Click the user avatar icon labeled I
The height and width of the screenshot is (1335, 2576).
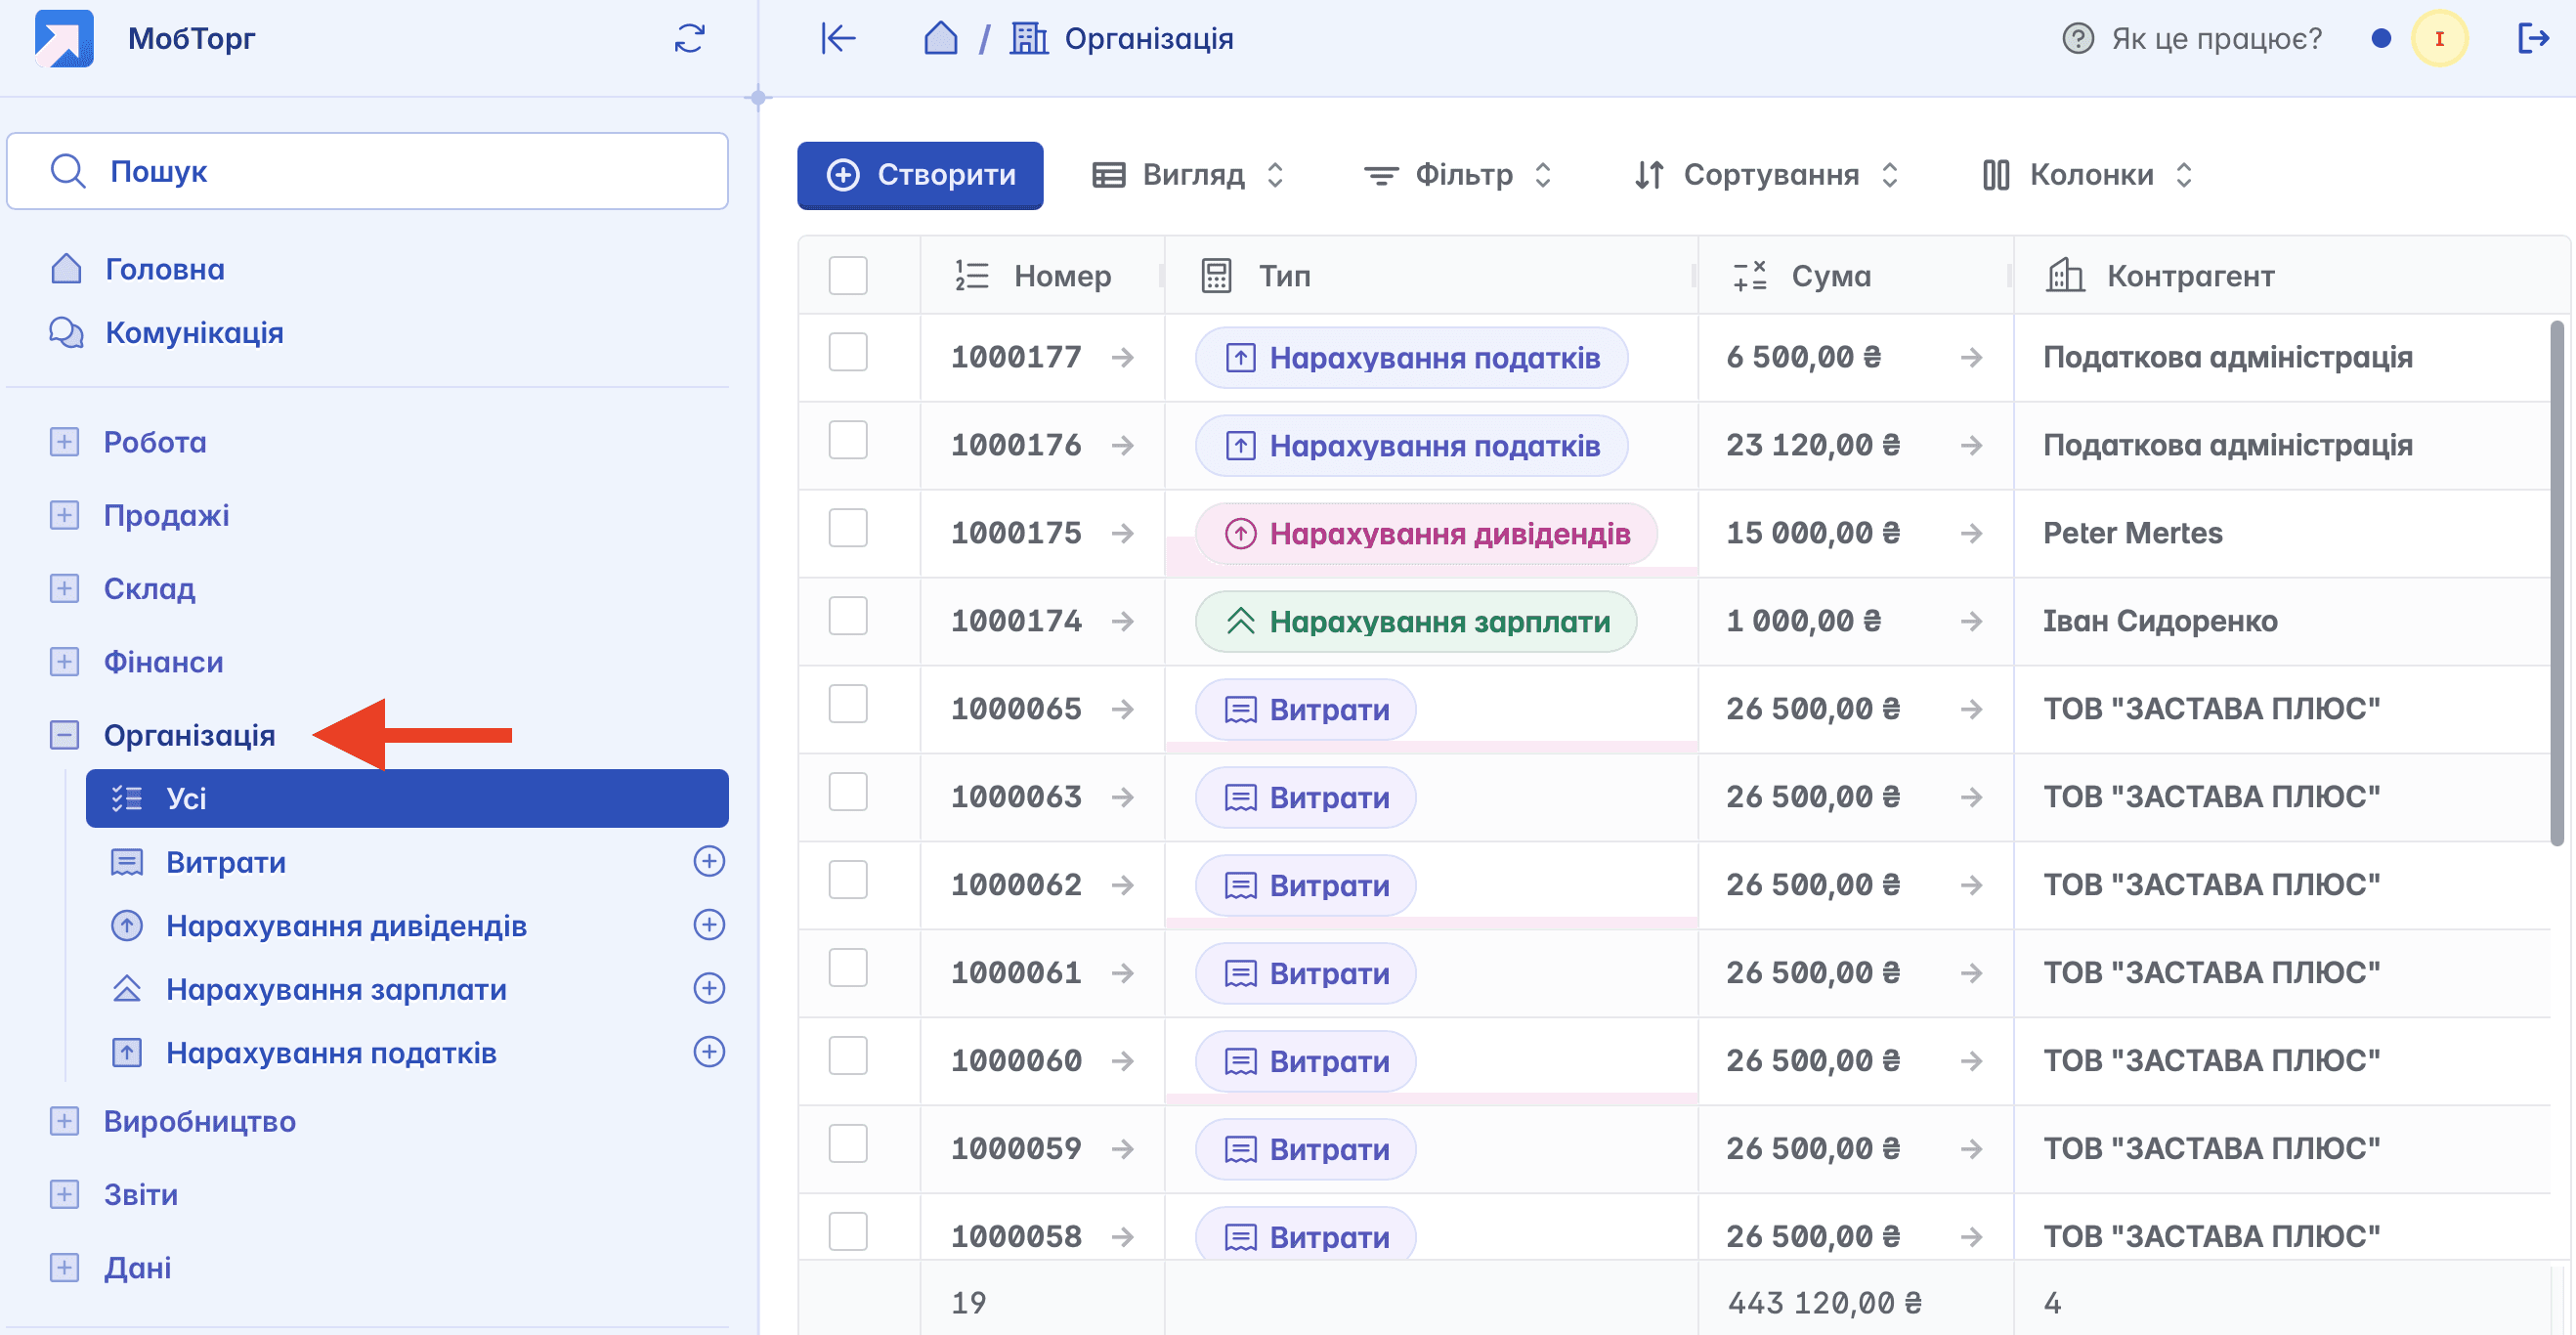pyautogui.click(x=2439, y=39)
